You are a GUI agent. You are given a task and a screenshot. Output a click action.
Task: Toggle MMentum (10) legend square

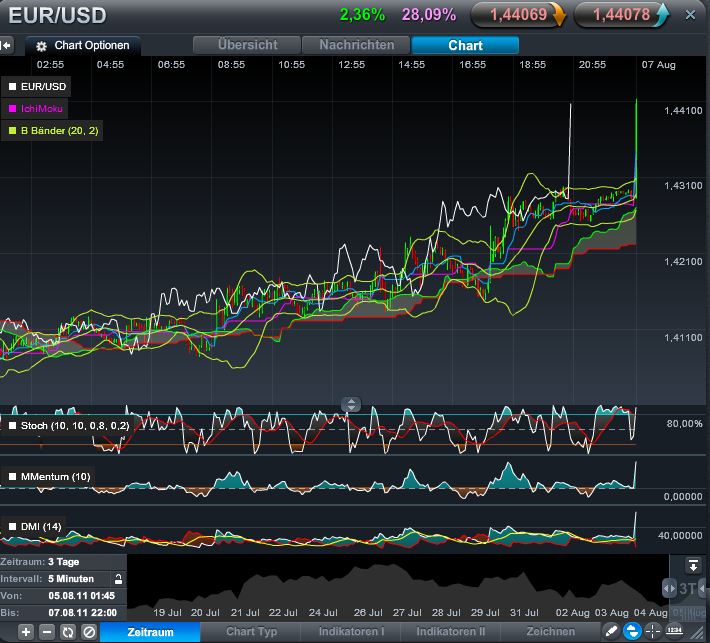(x=13, y=476)
